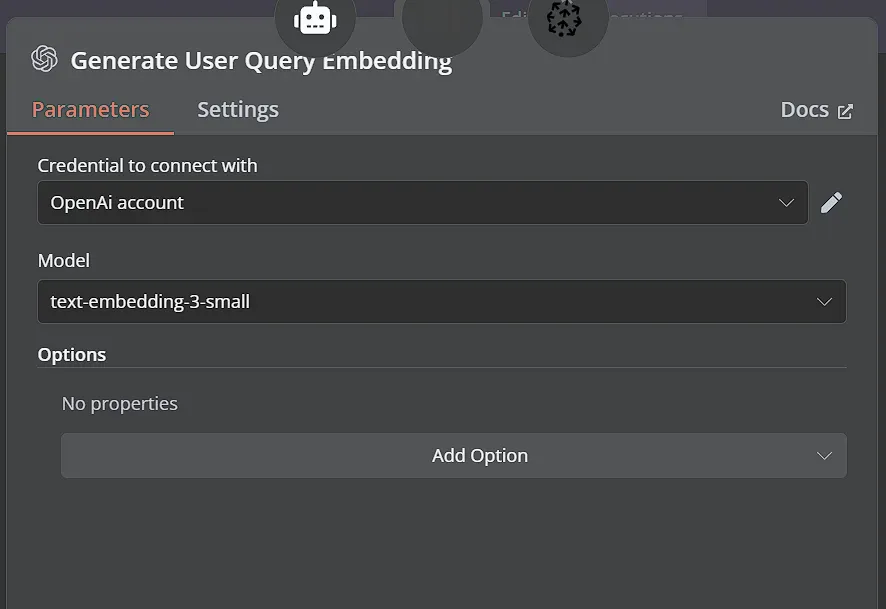
Task: Click the Options section label
Action: point(71,354)
